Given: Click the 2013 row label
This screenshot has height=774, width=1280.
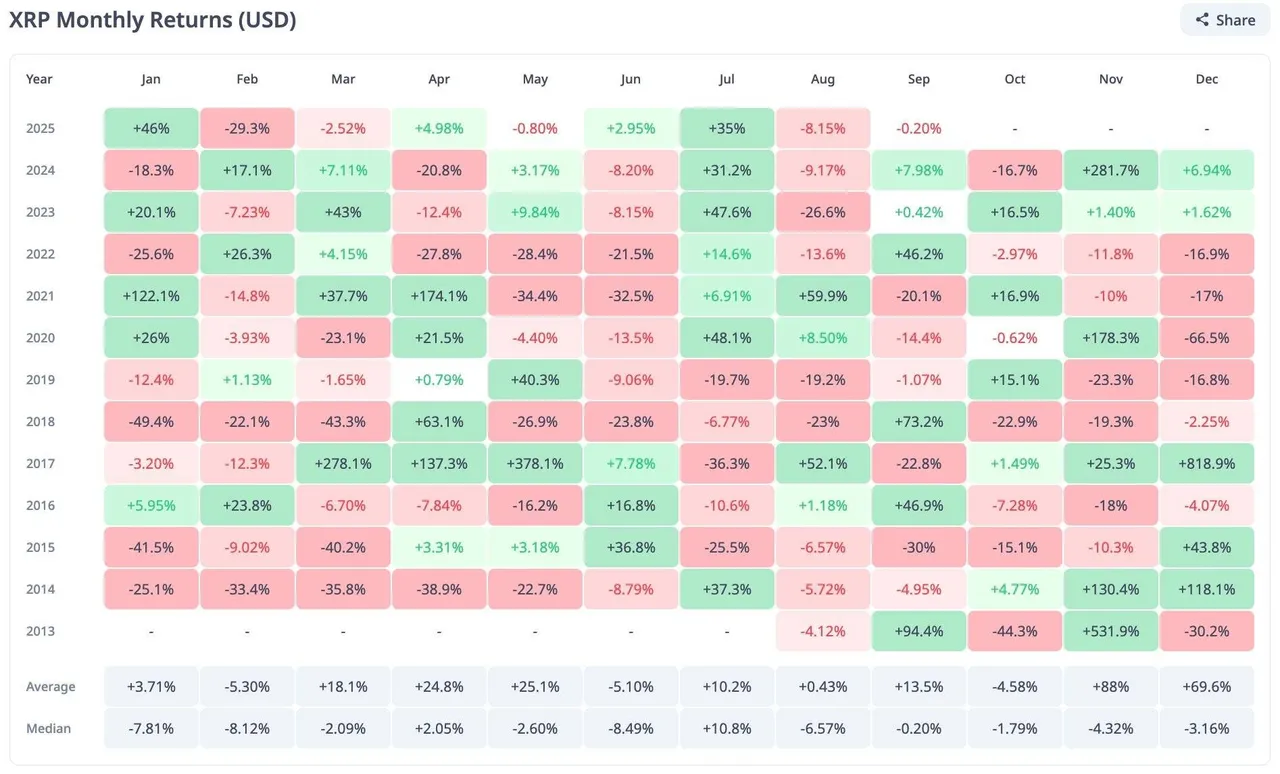Looking at the screenshot, I should click(x=40, y=631).
